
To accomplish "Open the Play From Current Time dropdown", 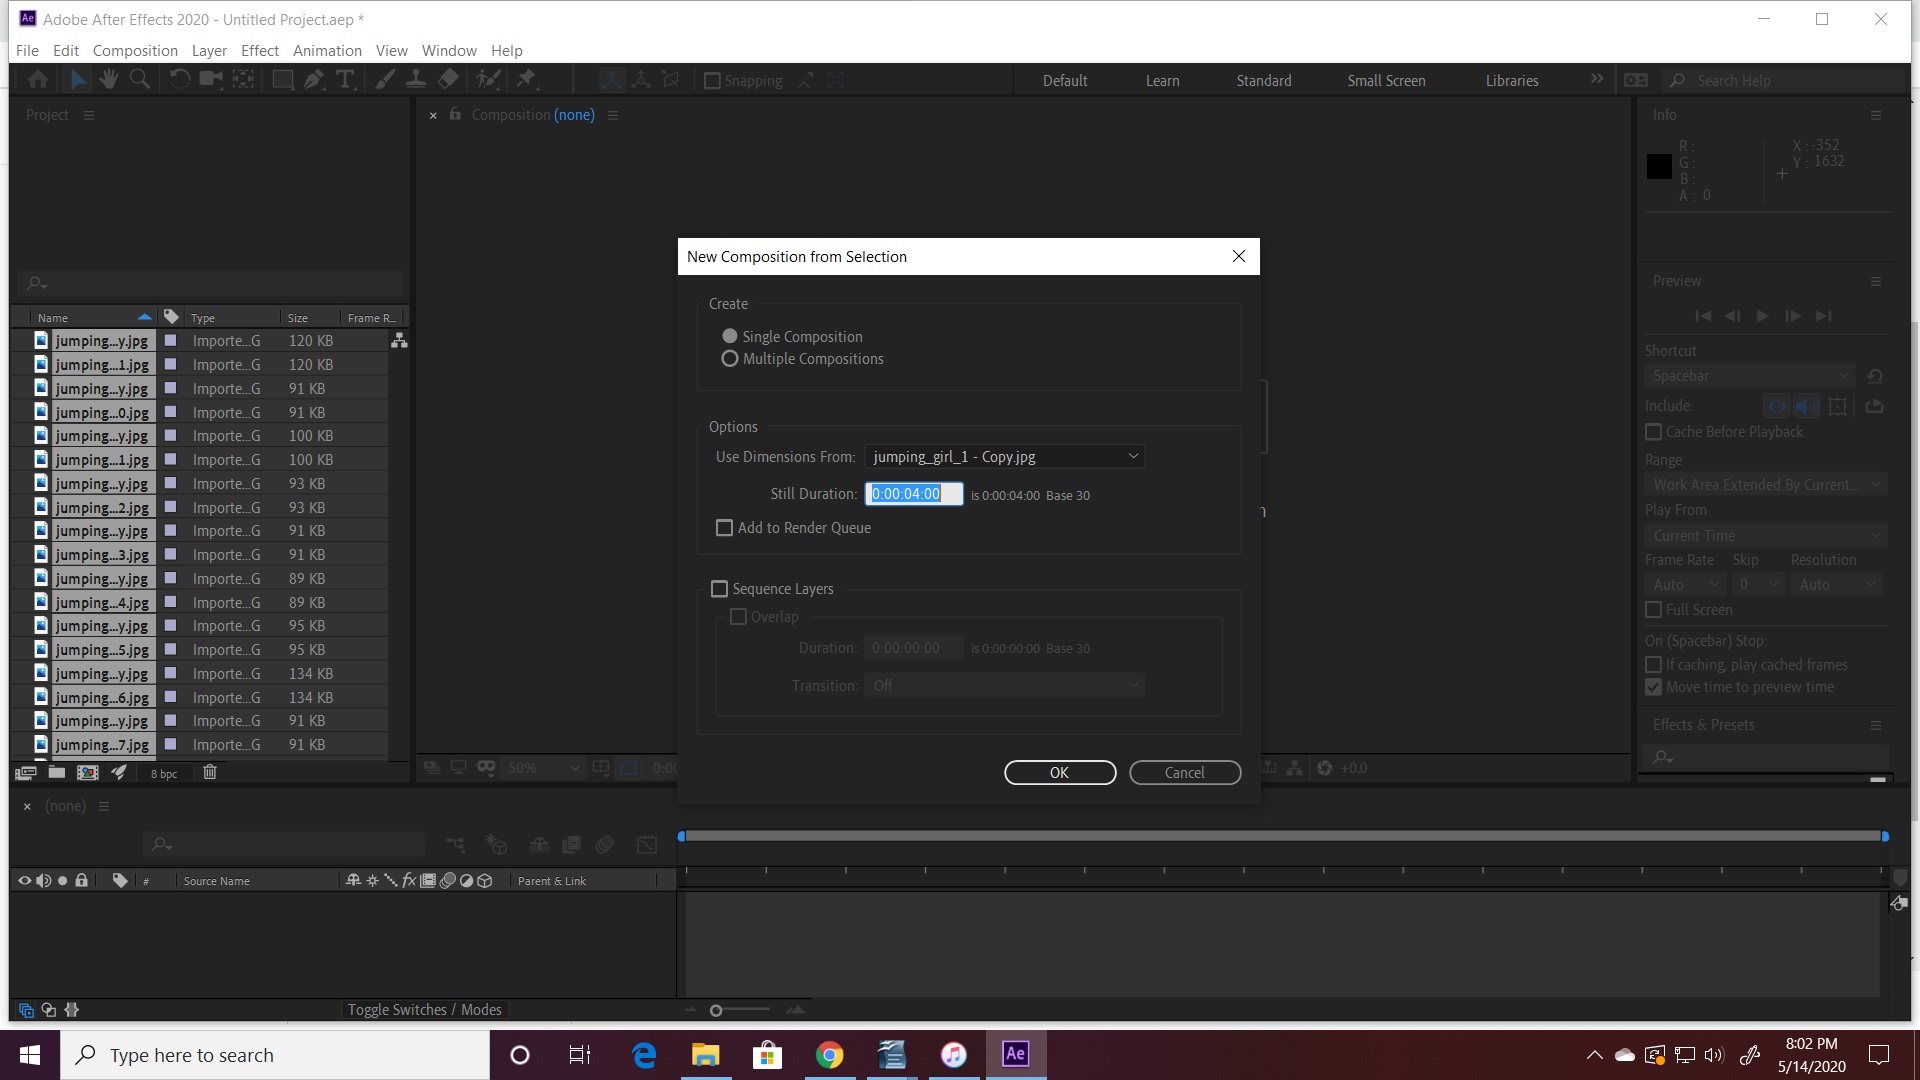I will (1765, 535).
